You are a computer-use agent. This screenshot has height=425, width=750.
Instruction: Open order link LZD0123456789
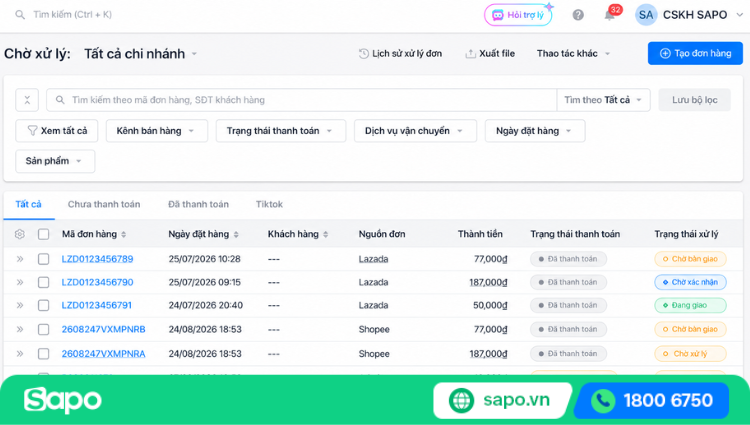[x=98, y=259]
